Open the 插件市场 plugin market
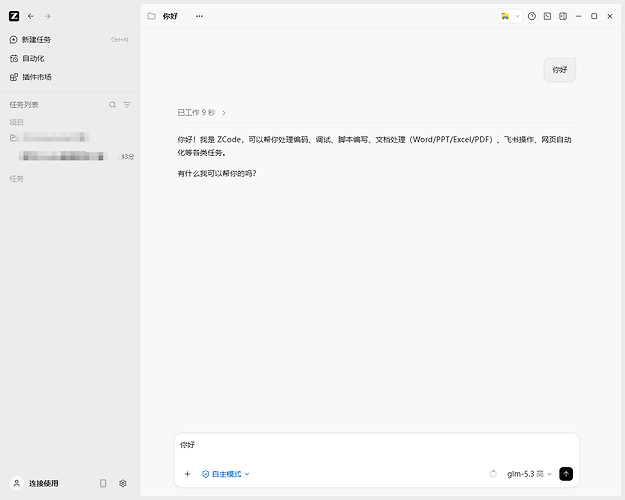The width and height of the screenshot is (625, 500). [69, 77]
